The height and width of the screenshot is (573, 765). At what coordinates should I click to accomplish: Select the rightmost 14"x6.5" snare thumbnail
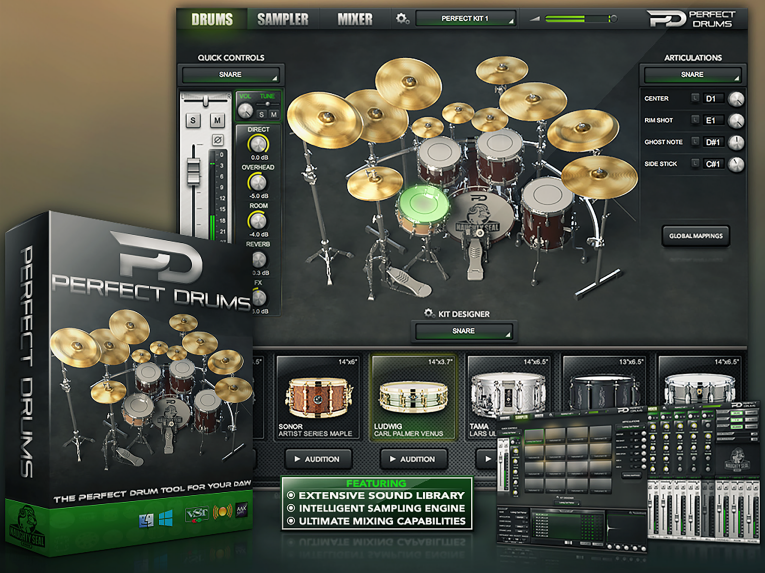coord(700,381)
